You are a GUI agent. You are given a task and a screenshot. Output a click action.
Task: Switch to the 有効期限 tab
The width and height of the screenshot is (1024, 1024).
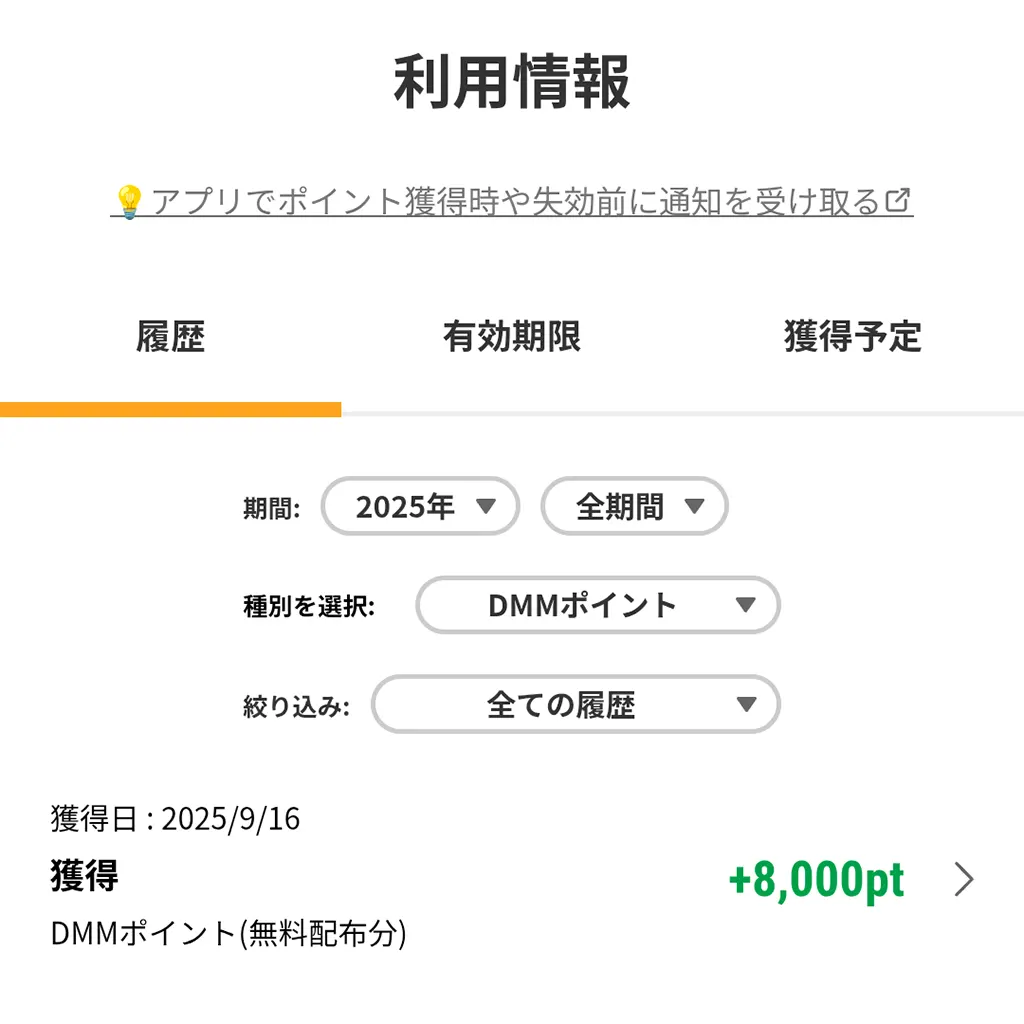(512, 337)
